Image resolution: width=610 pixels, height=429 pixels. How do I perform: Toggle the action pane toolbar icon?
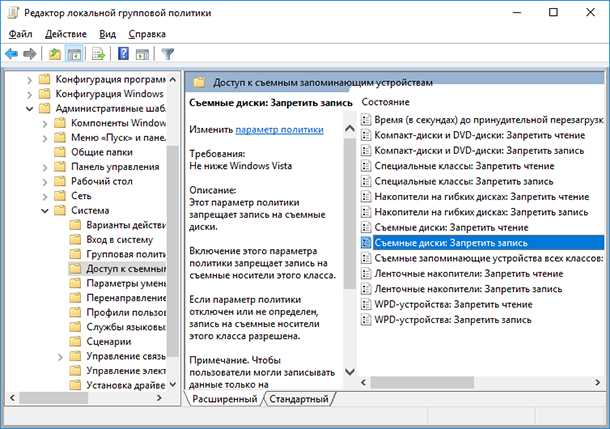coord(142,54)
